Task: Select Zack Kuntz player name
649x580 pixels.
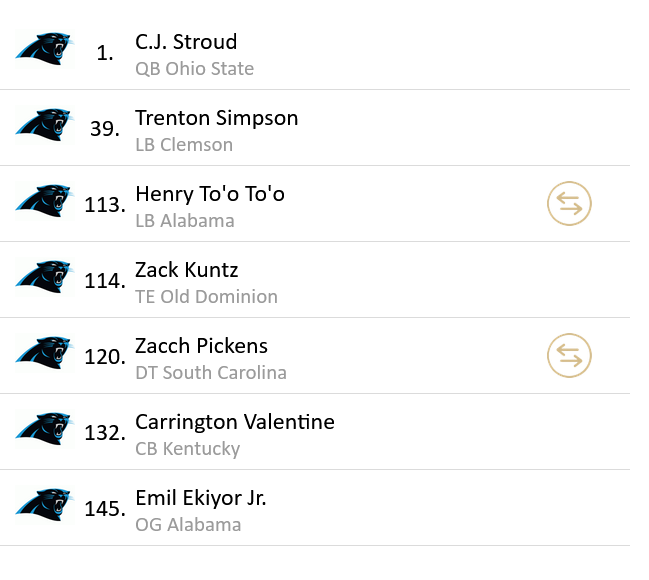Action: [186, 270]
